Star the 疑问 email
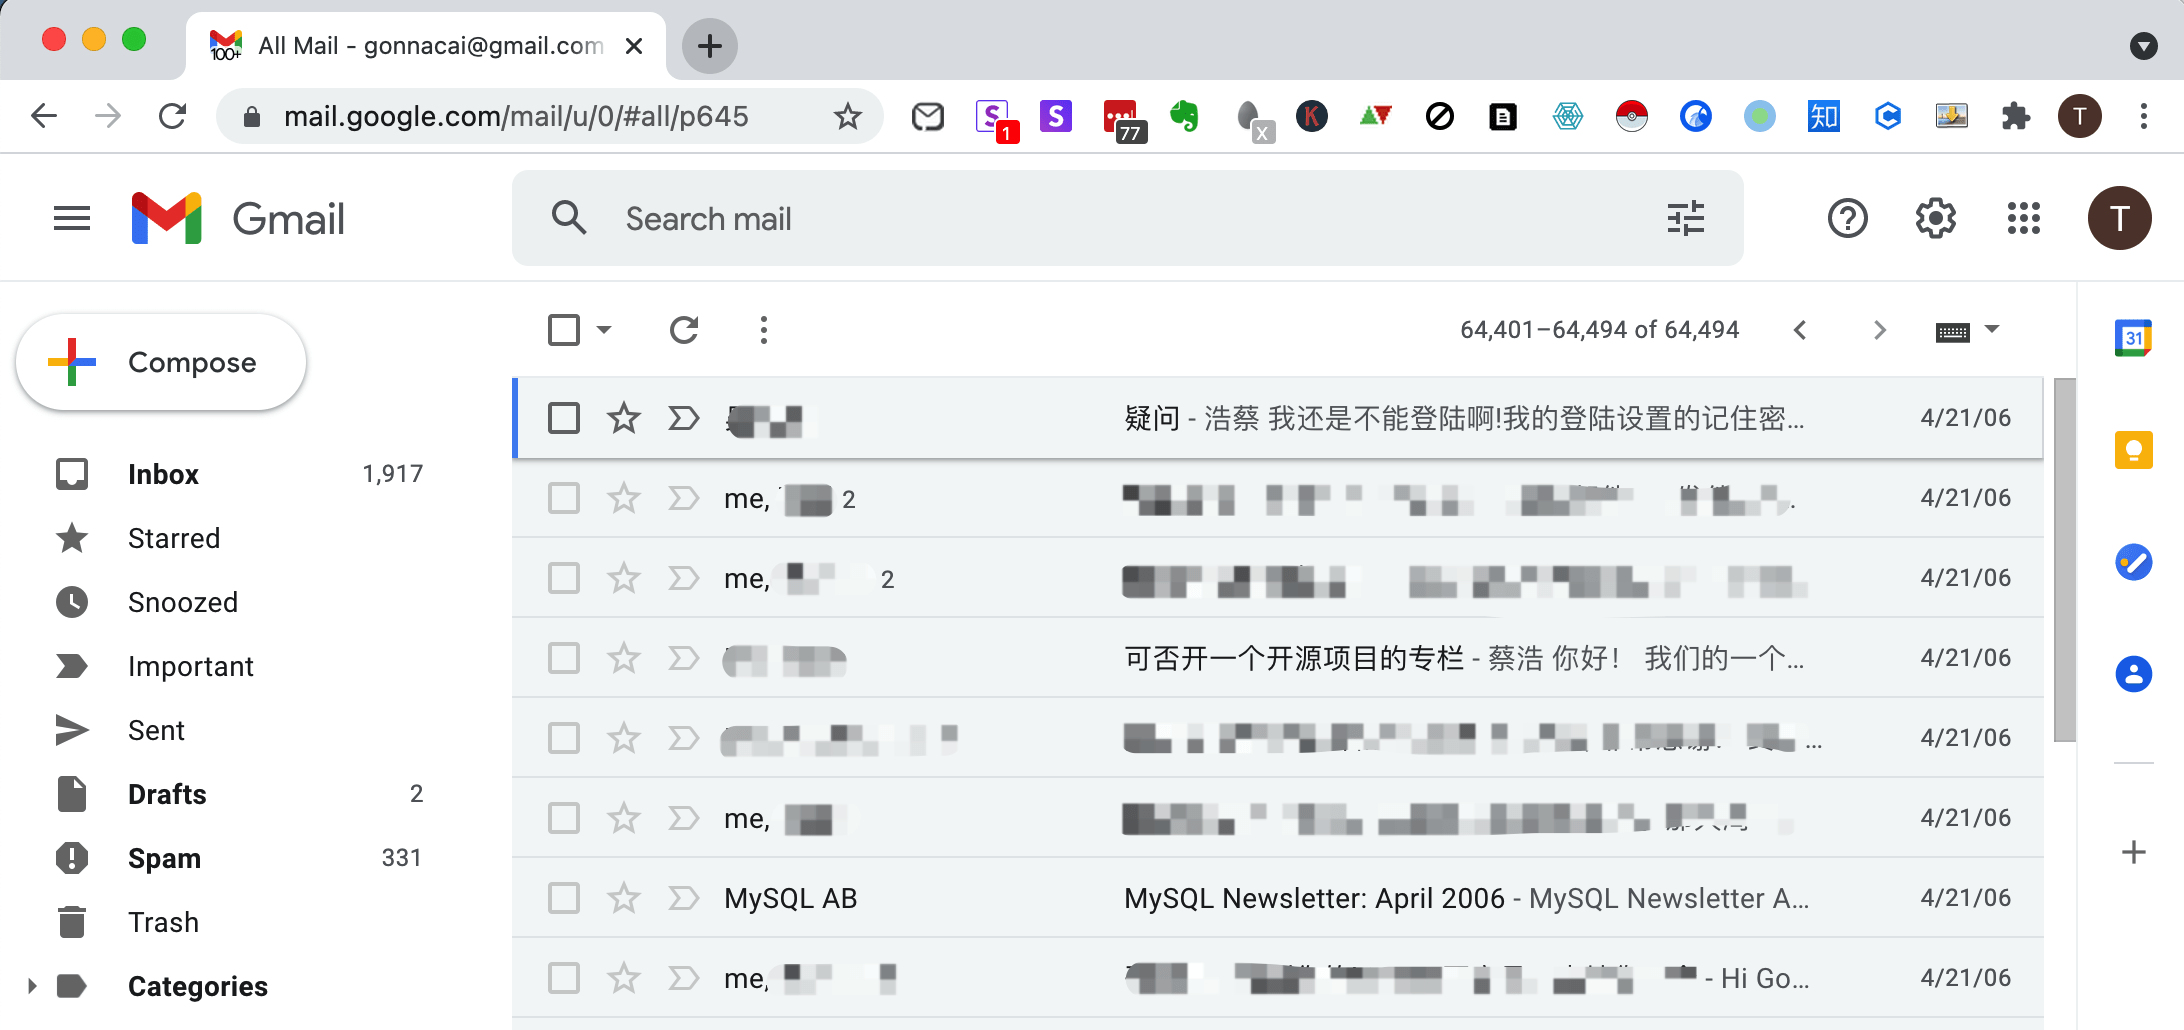Image resolution: width=2184 pixels, height=1030 pixels. click(x=624, y=418)
